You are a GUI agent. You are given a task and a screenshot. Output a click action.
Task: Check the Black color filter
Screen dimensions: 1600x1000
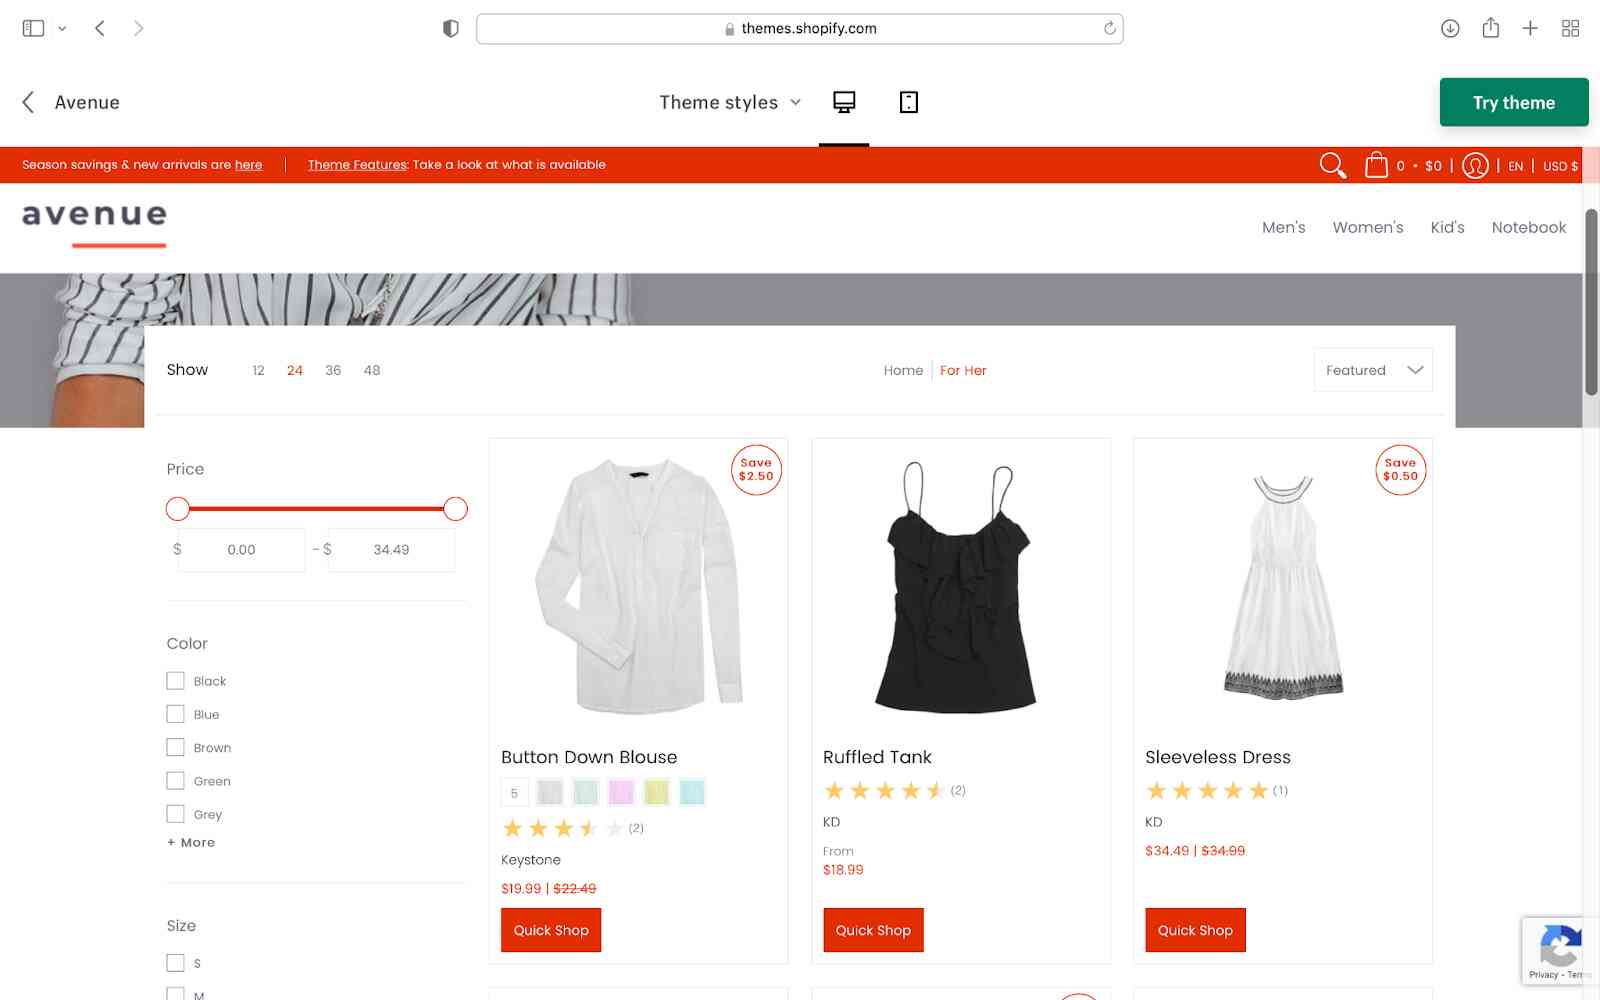pyautogui.click(x=175, y=681)
